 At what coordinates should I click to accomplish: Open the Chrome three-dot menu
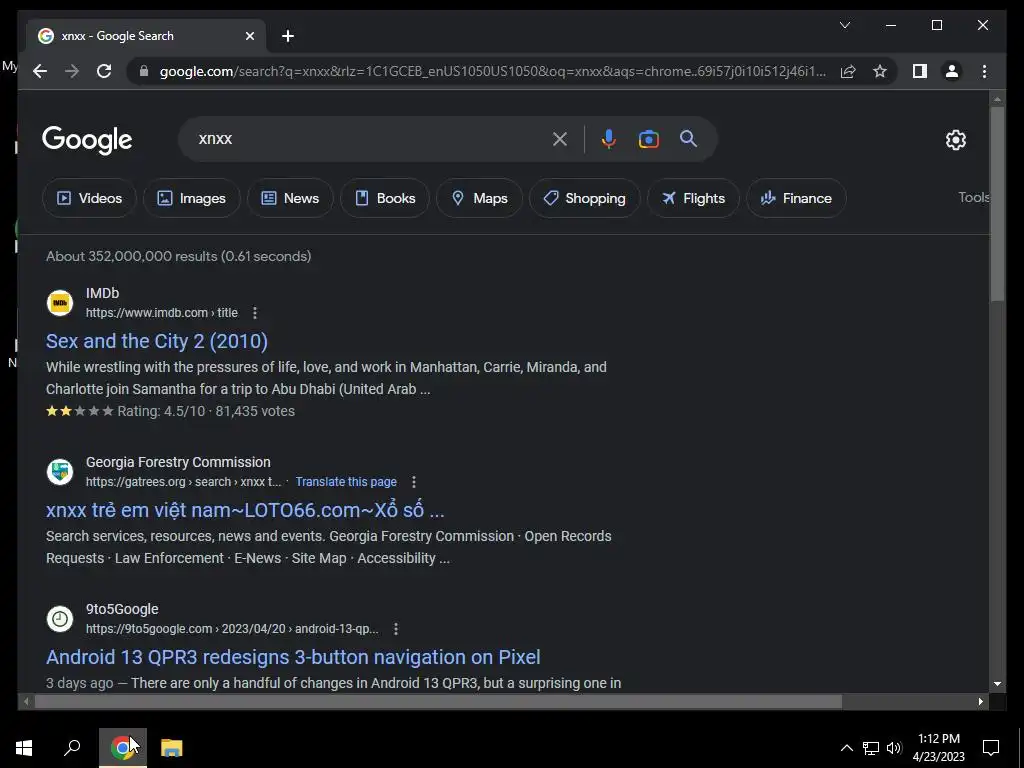tap(984, 71)
